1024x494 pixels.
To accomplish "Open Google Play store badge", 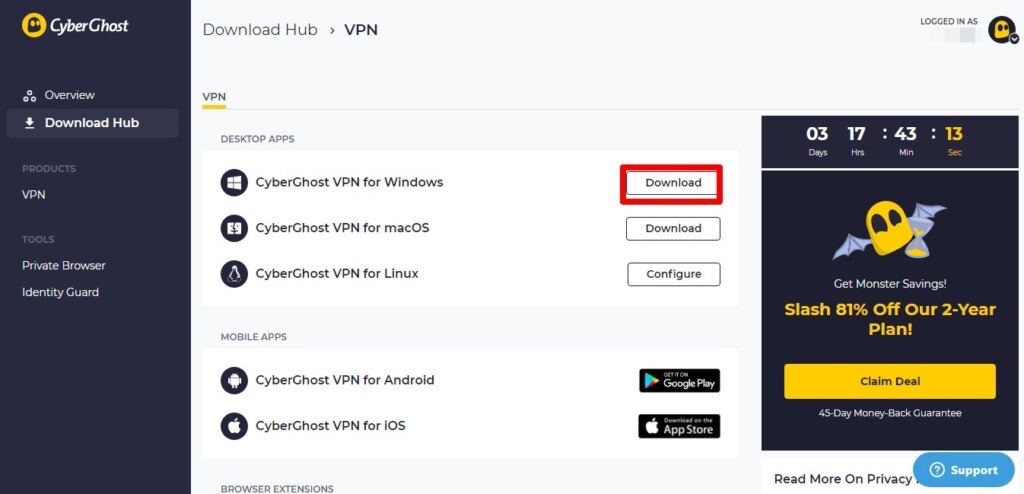I will (x=679, y=380).
